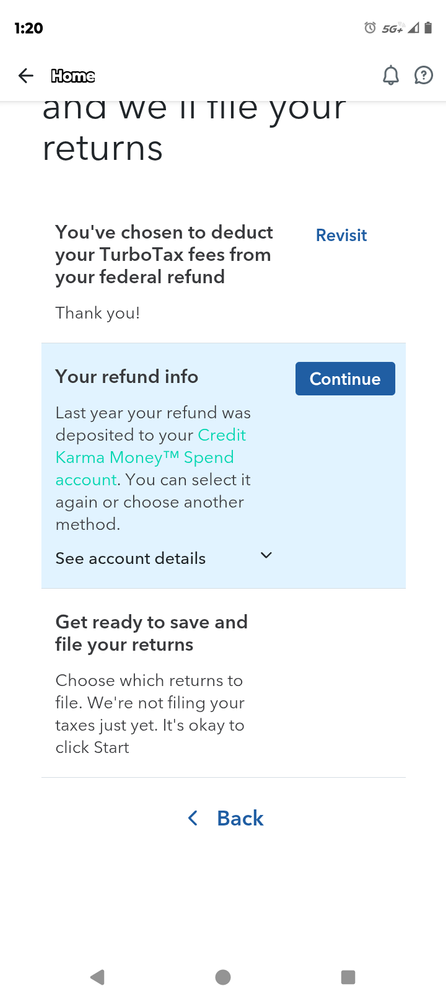
Task: Tap the alarm clock status icon
Action: 370,27
